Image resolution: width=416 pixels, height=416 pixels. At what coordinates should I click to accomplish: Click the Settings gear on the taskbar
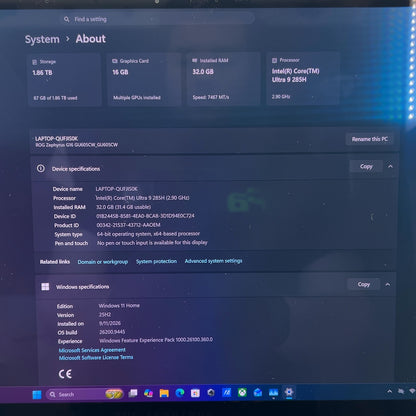(x=289, y=392)
